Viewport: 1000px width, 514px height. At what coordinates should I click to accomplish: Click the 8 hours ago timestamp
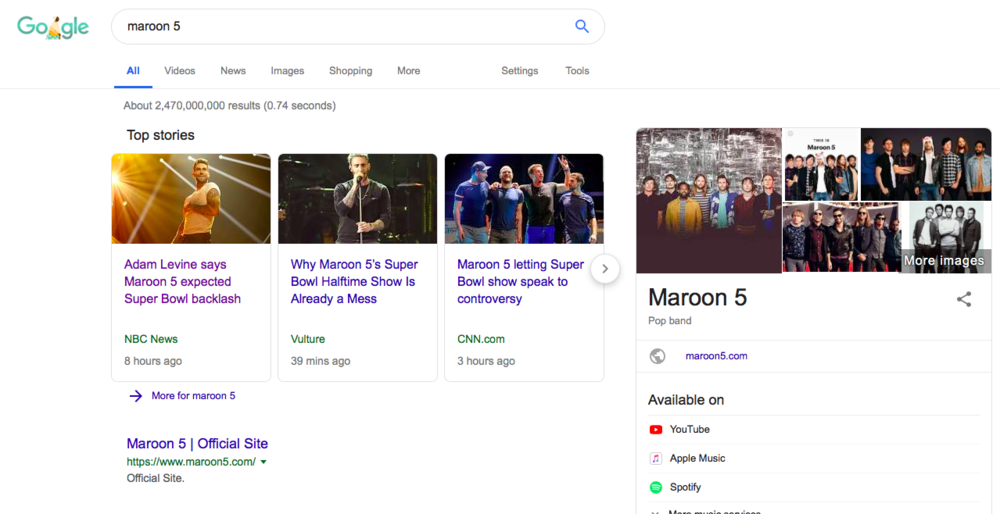[x=153, y=361]
